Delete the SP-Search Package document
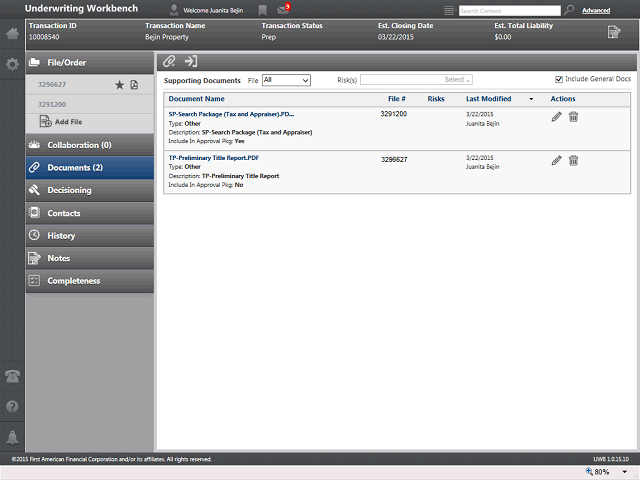 tap(573, 117)
